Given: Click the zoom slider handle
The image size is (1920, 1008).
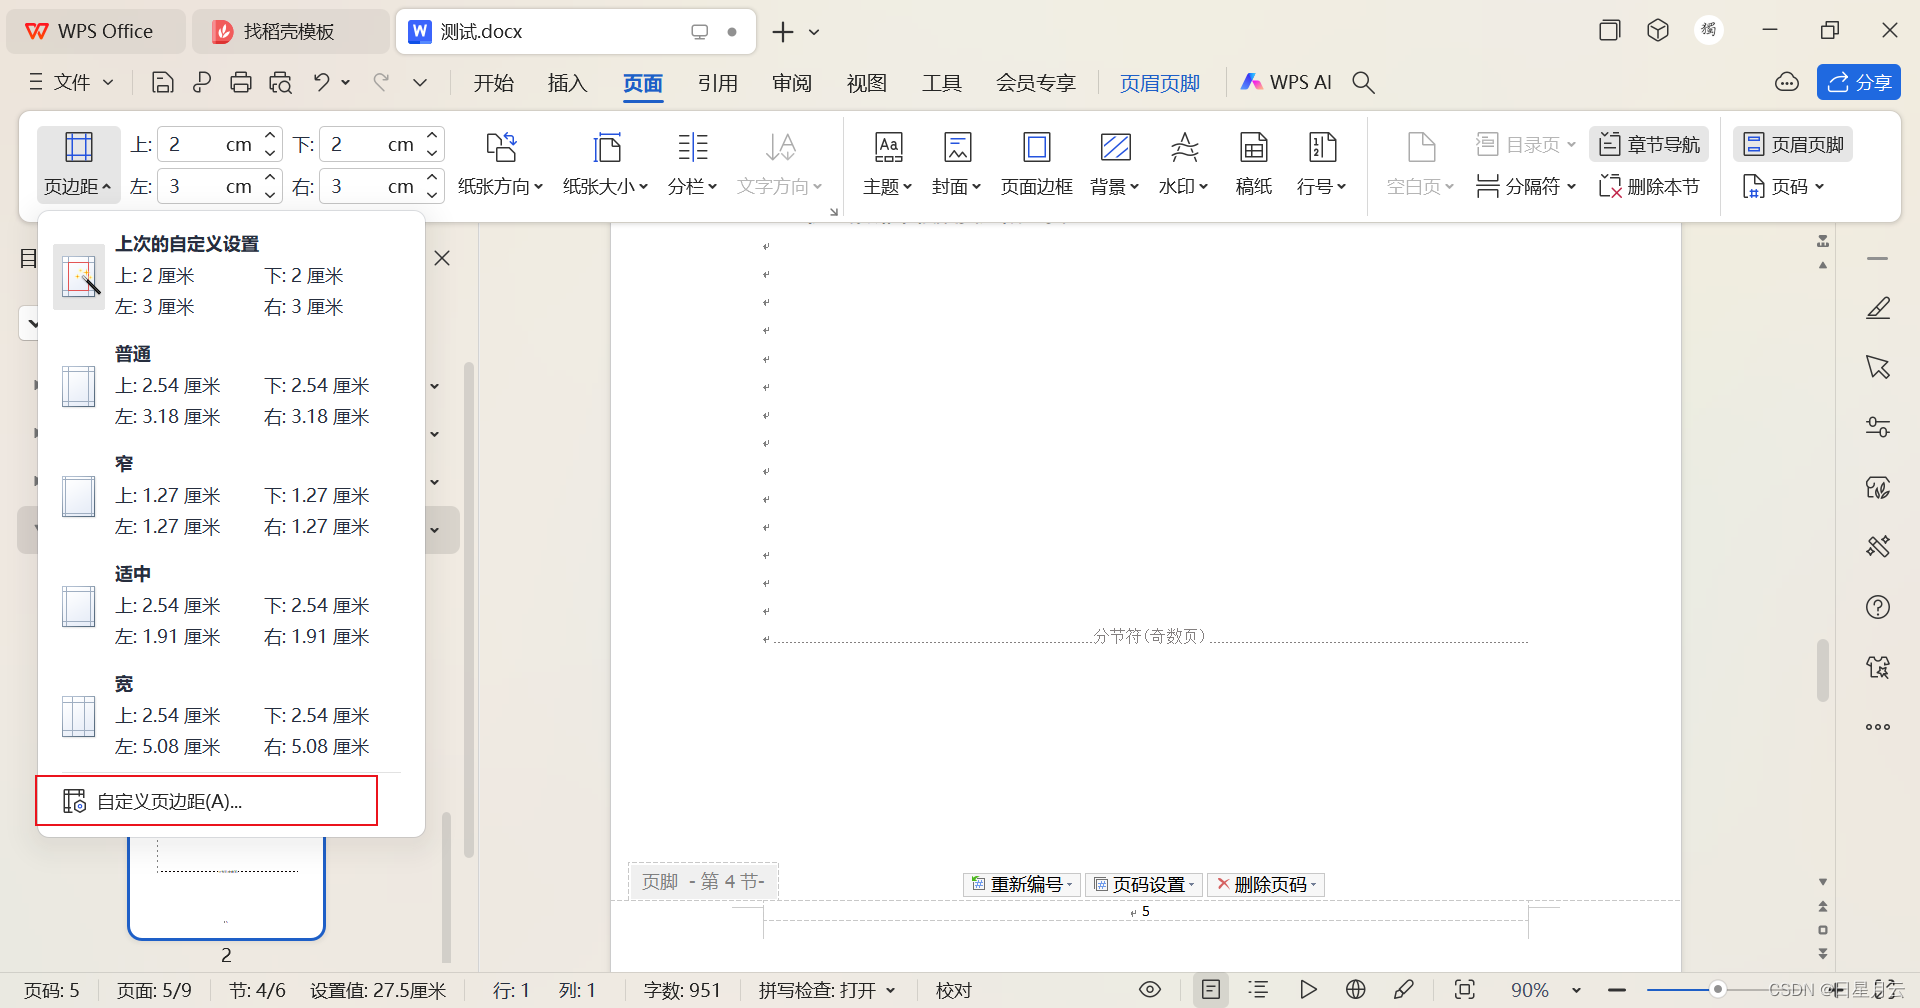Looking at the screenshot, I should (x=1717, y=990).
